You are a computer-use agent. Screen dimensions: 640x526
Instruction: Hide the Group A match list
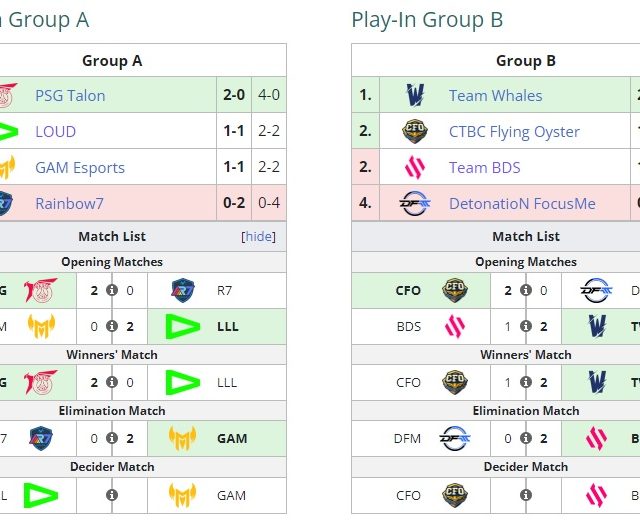pyautogui.click(x=258, y=237)
